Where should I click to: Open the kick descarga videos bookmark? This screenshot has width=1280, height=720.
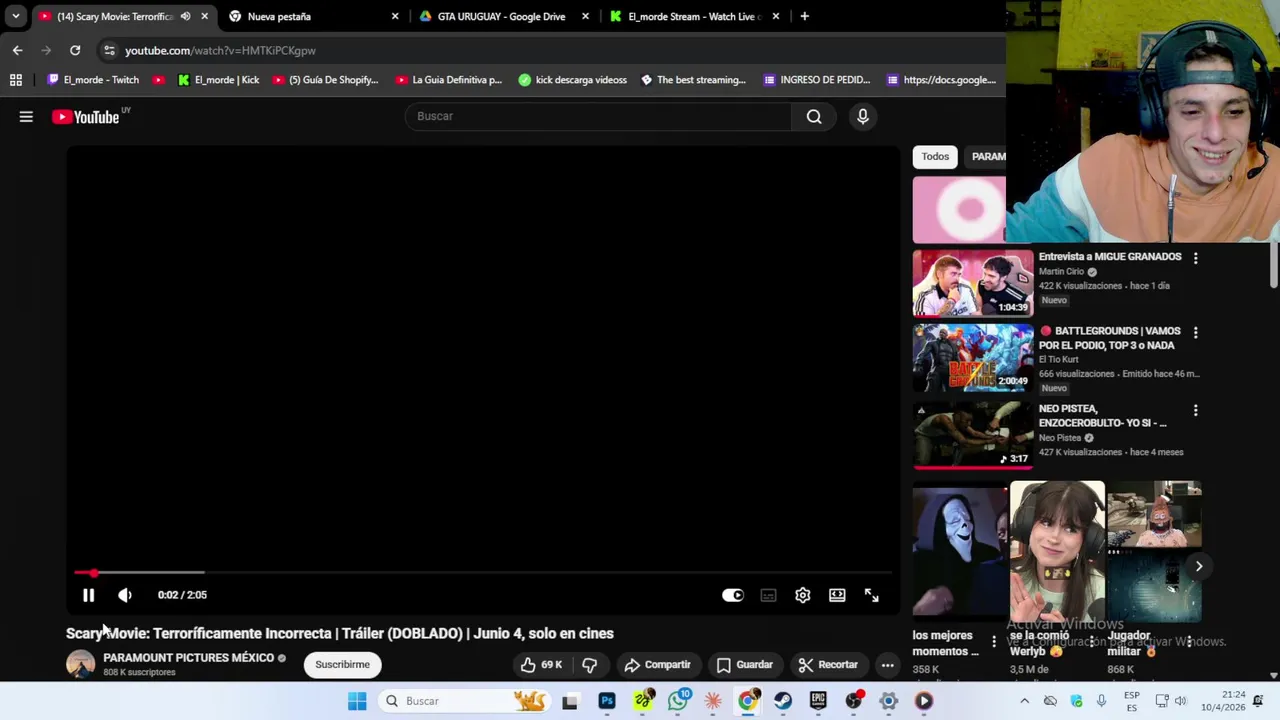click(x=572, y=80)
